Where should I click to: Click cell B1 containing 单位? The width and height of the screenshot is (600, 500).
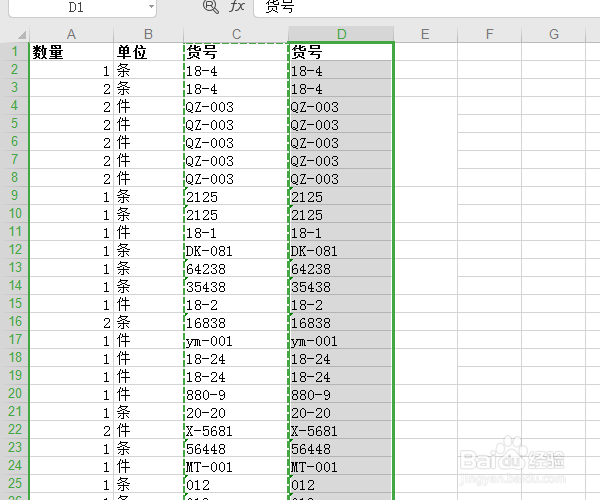148,52
